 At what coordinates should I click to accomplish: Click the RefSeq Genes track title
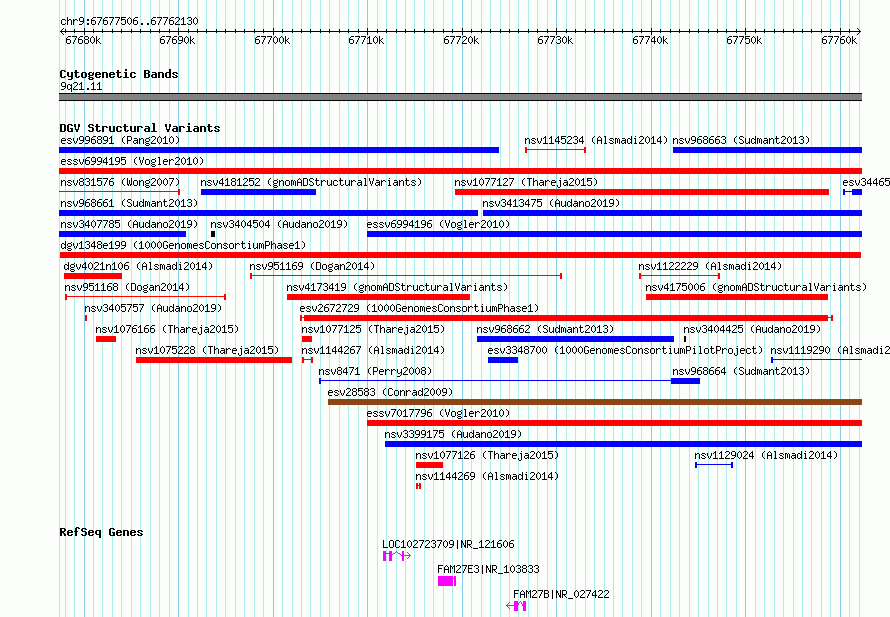101,532
